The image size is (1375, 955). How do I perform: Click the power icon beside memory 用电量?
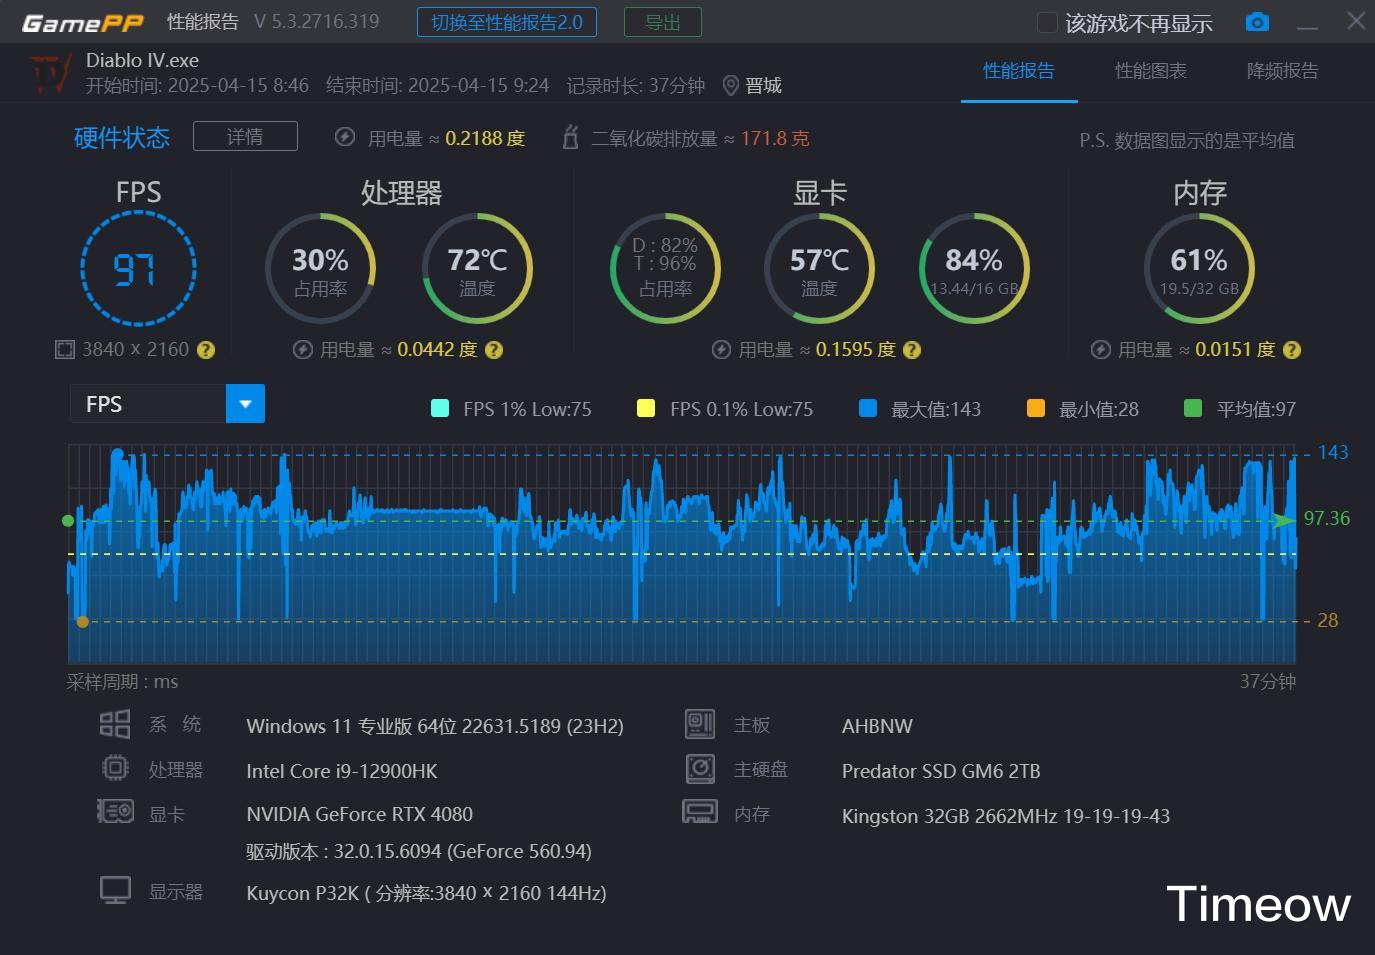pyautogui.click(x=1100, y=349)
